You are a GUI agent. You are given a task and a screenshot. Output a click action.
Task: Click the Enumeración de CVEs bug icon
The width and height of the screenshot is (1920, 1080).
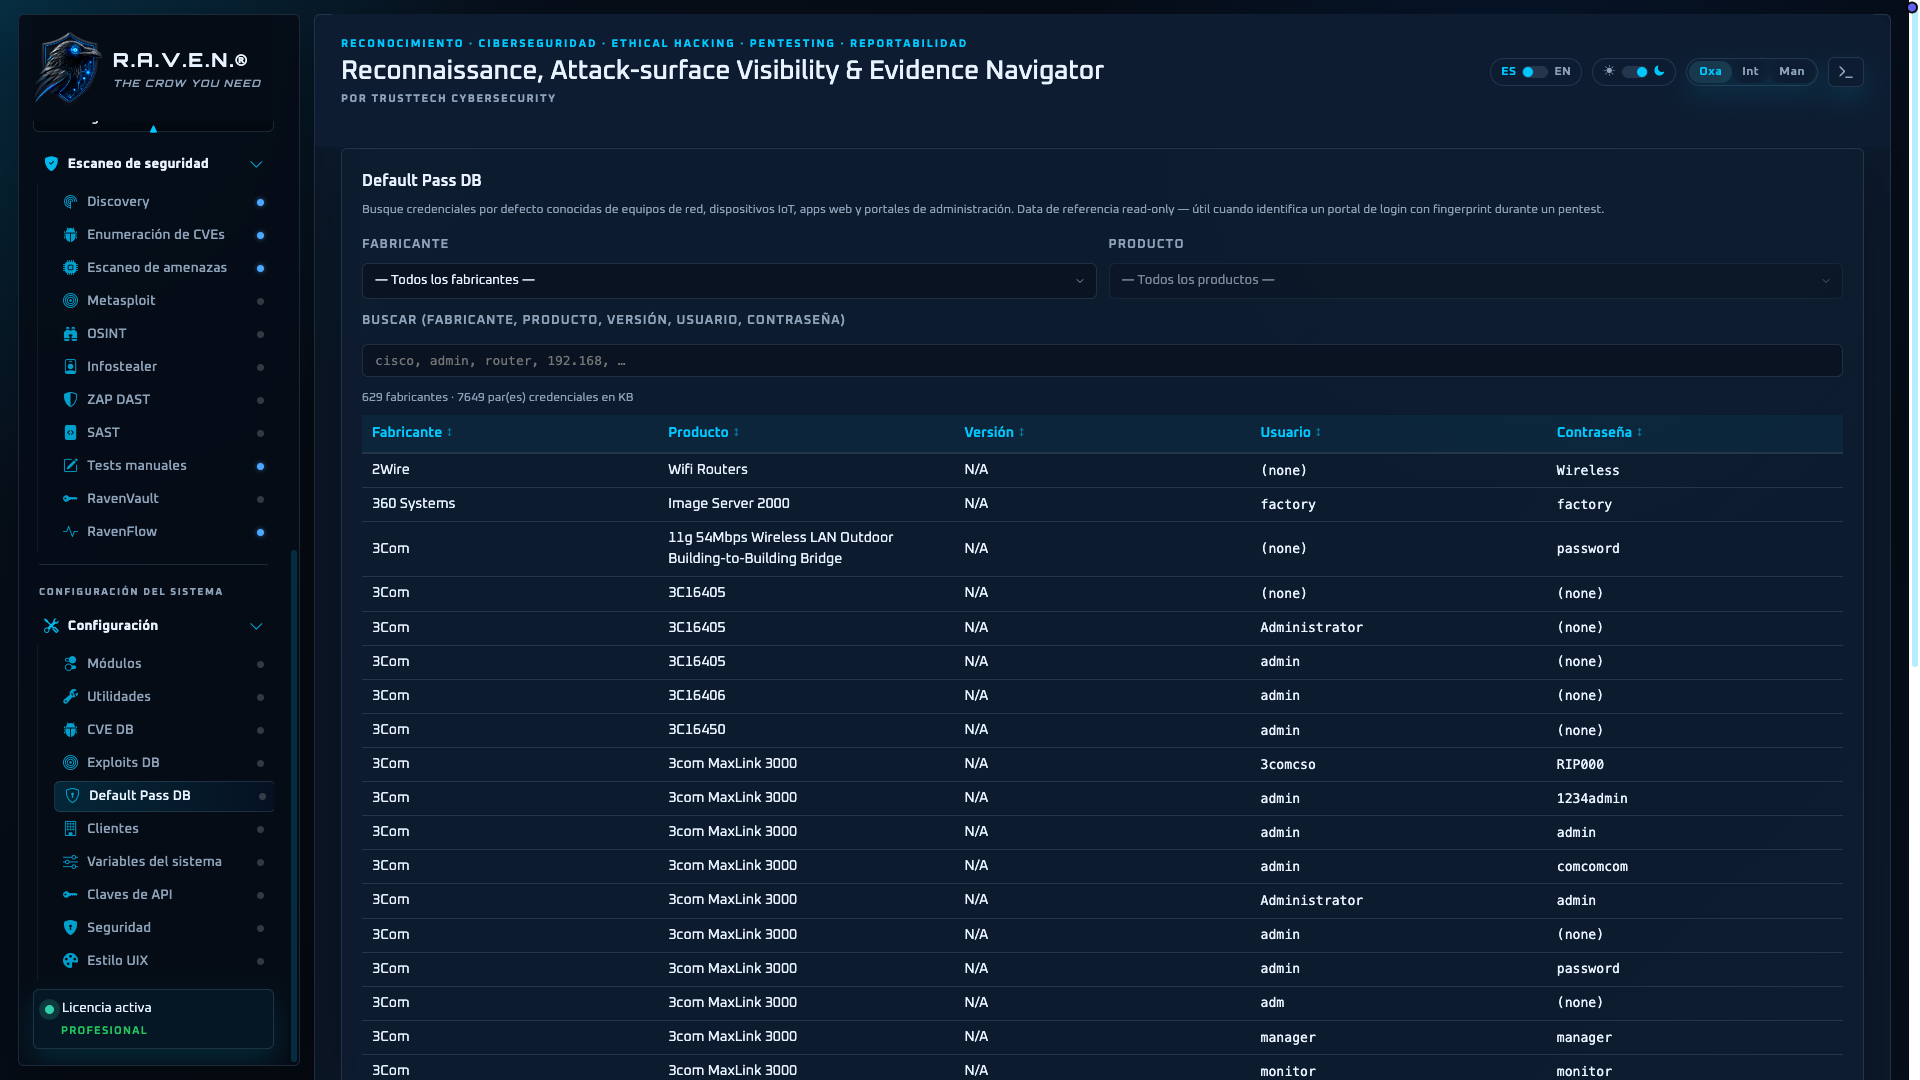[70, 235]
